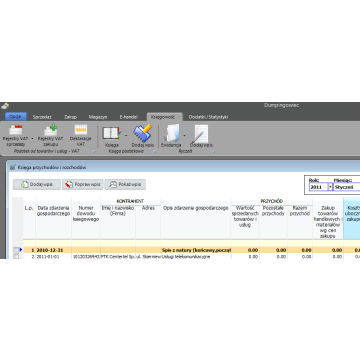Switch to the E-handel tab

pos(129,117)
